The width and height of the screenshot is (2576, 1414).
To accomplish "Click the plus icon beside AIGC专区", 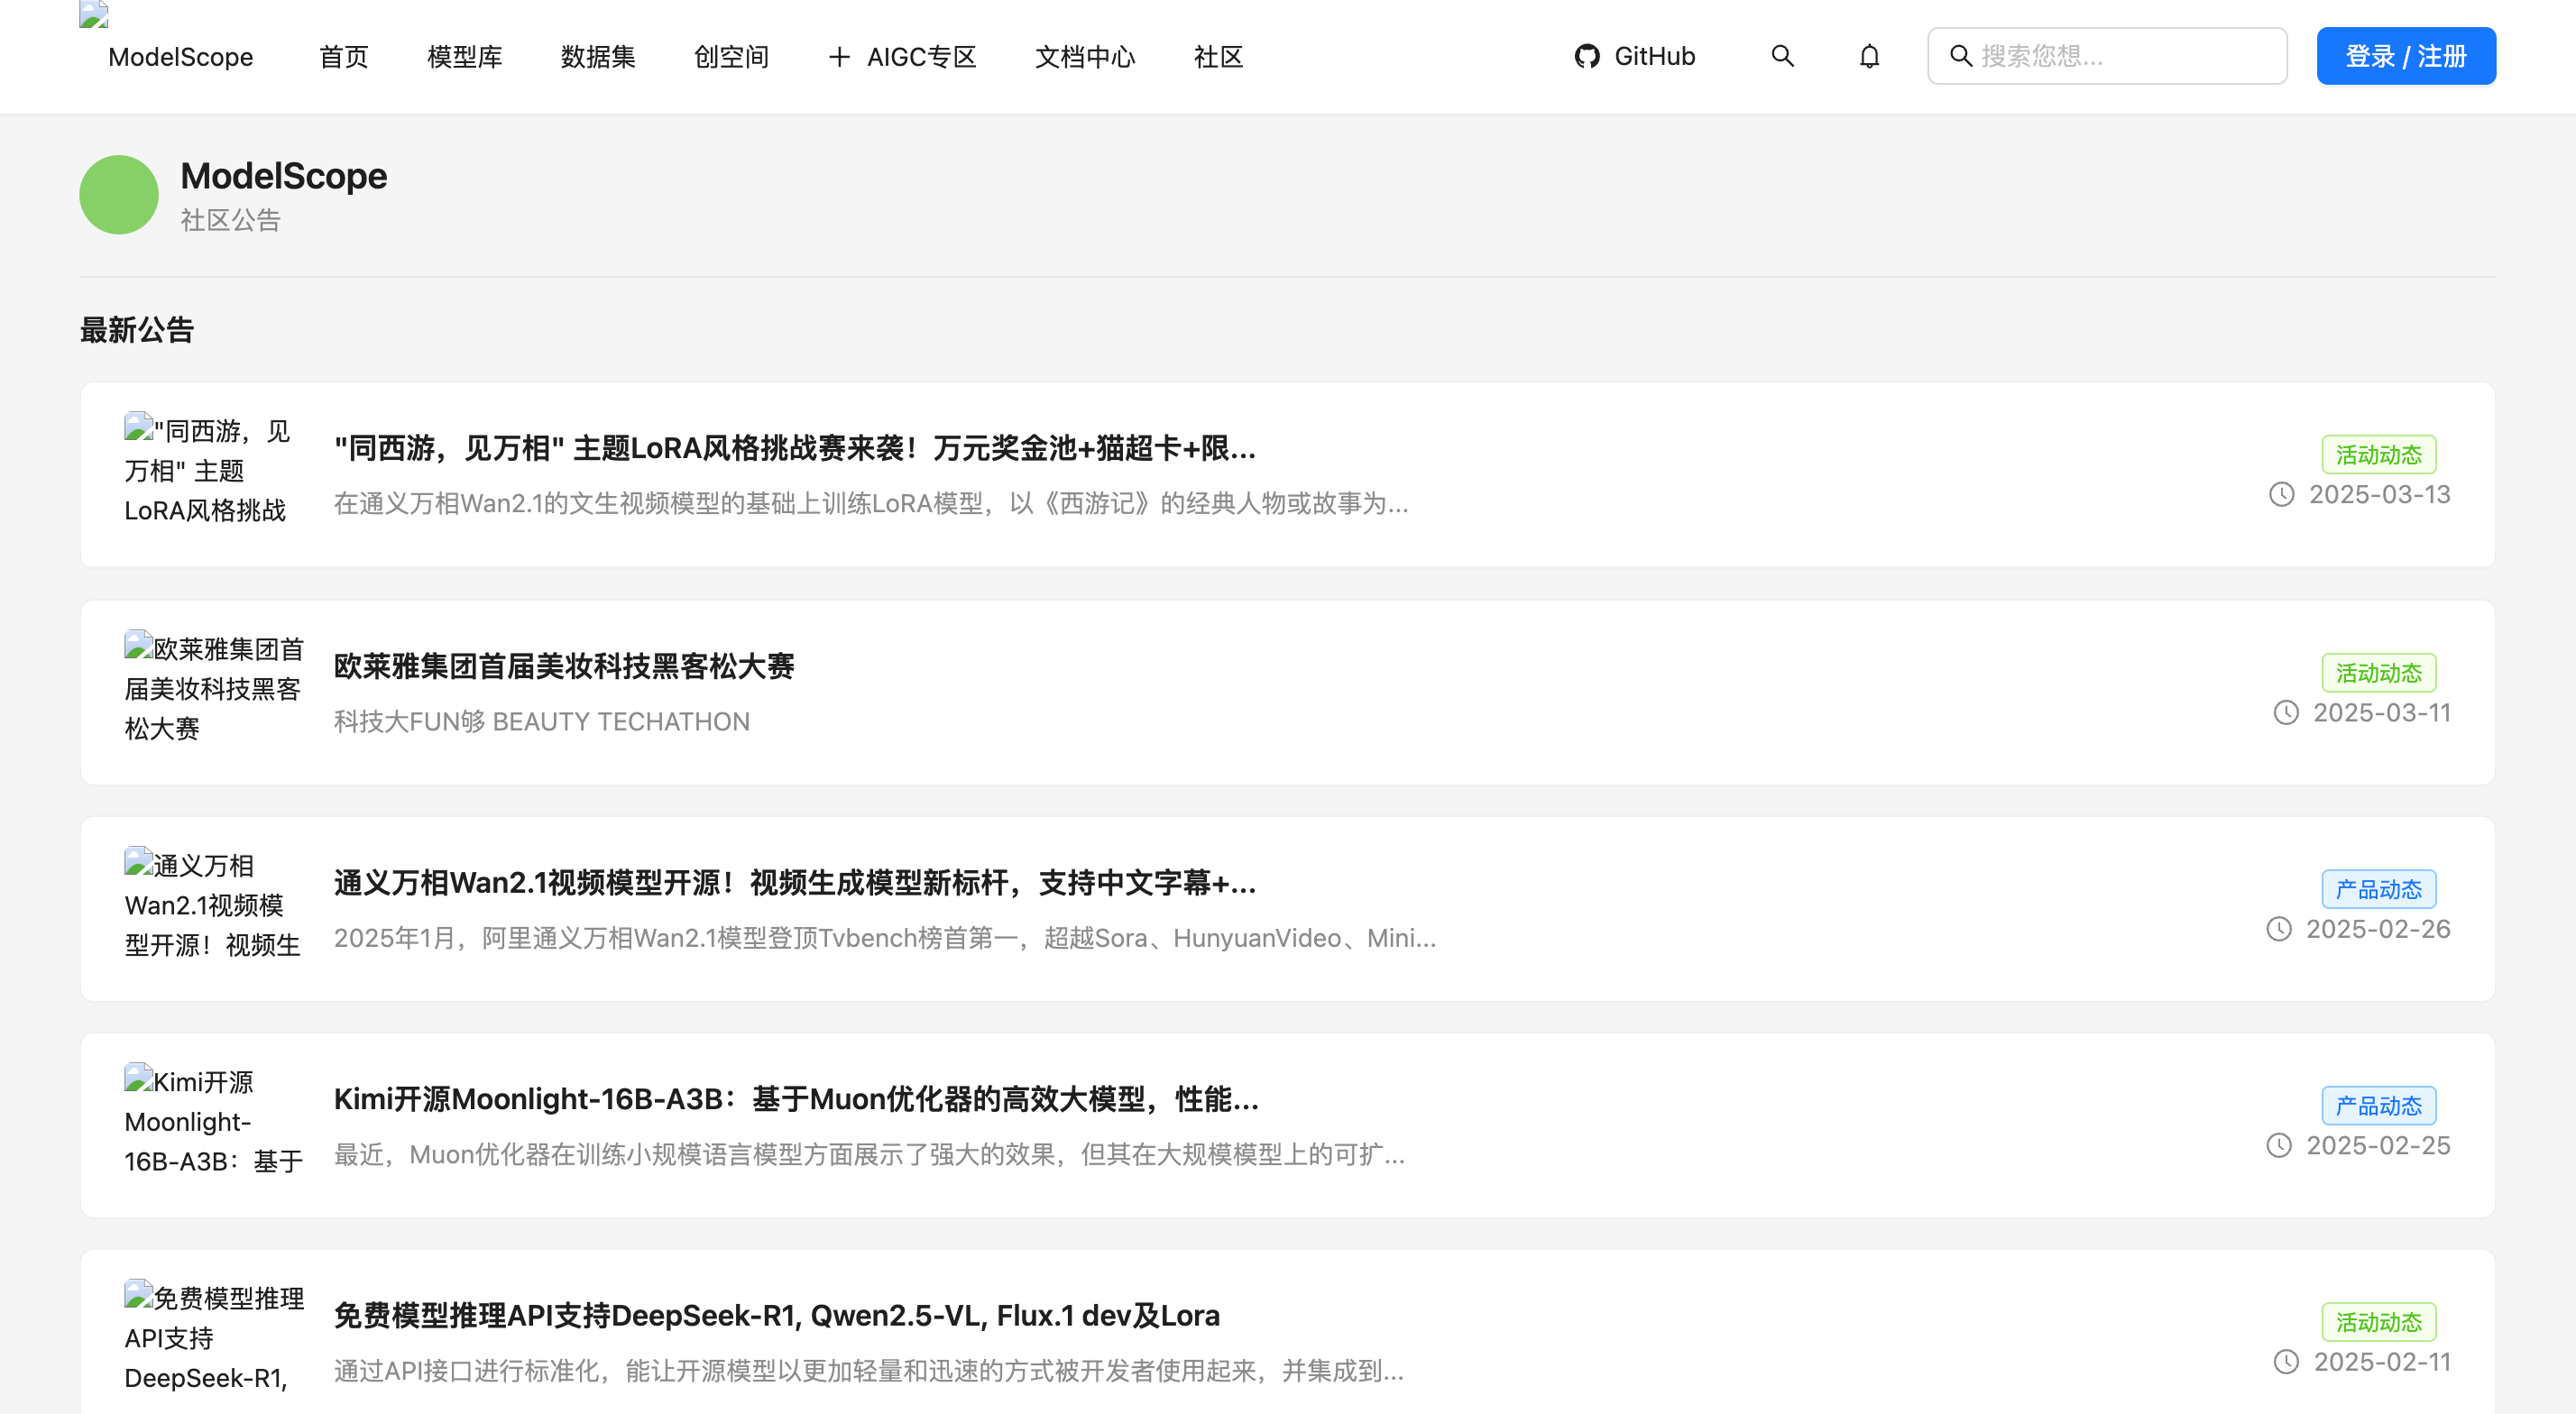I will point(839,57).
